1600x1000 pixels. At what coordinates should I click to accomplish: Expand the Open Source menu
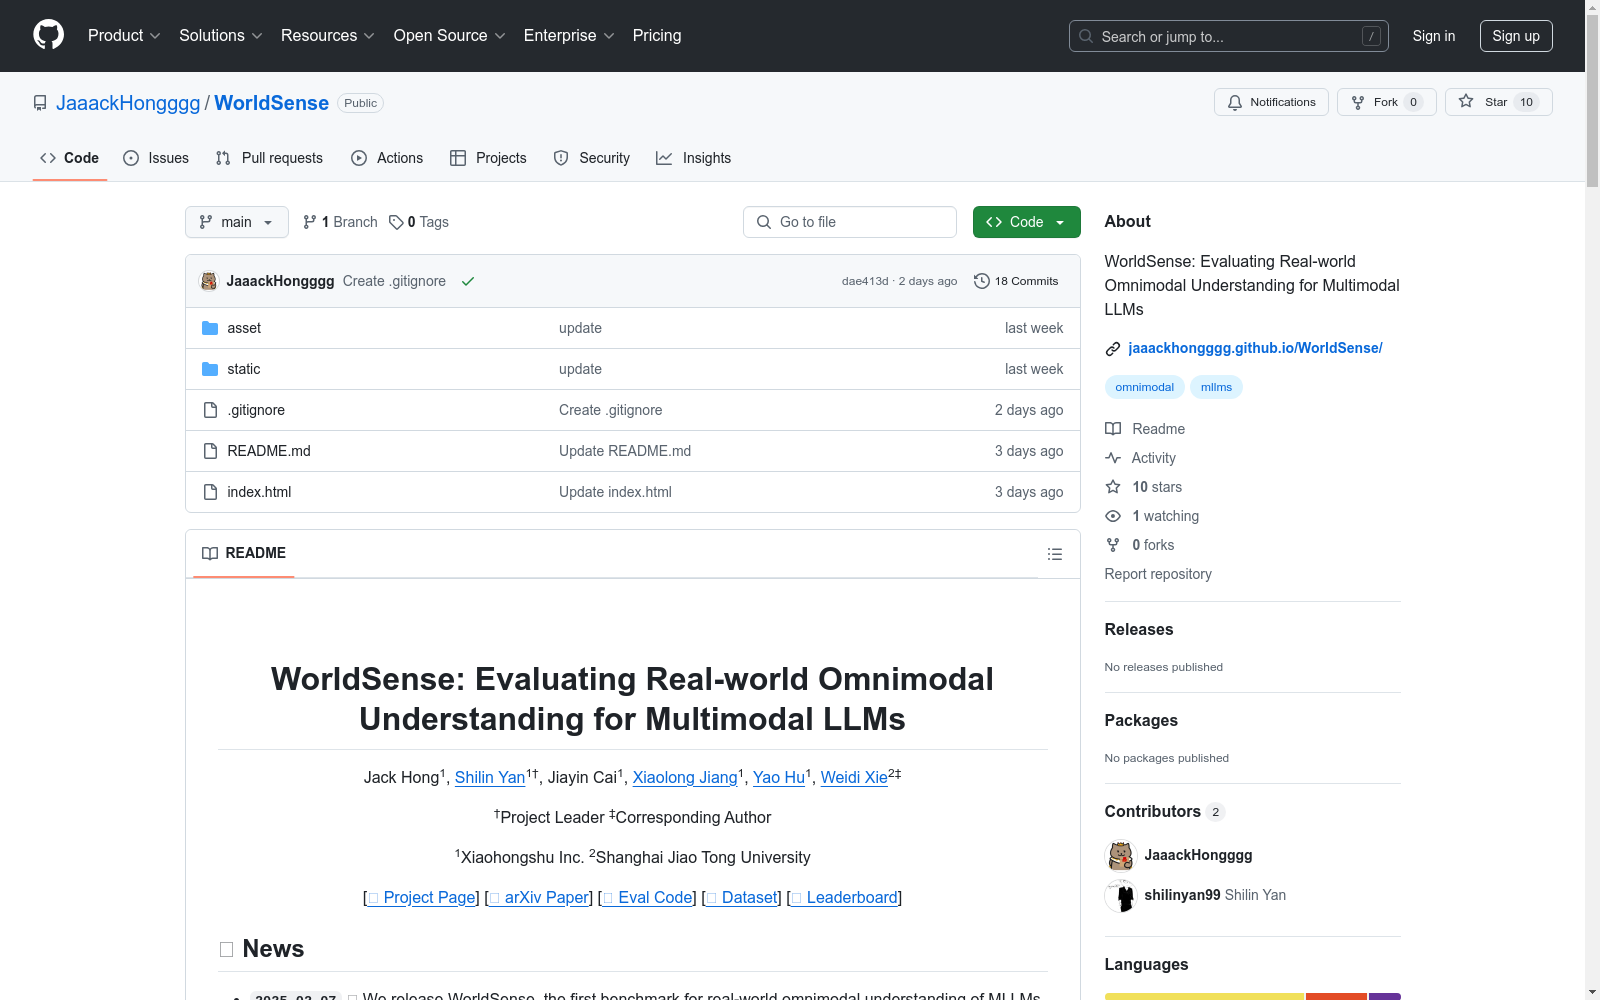(450, 36)
